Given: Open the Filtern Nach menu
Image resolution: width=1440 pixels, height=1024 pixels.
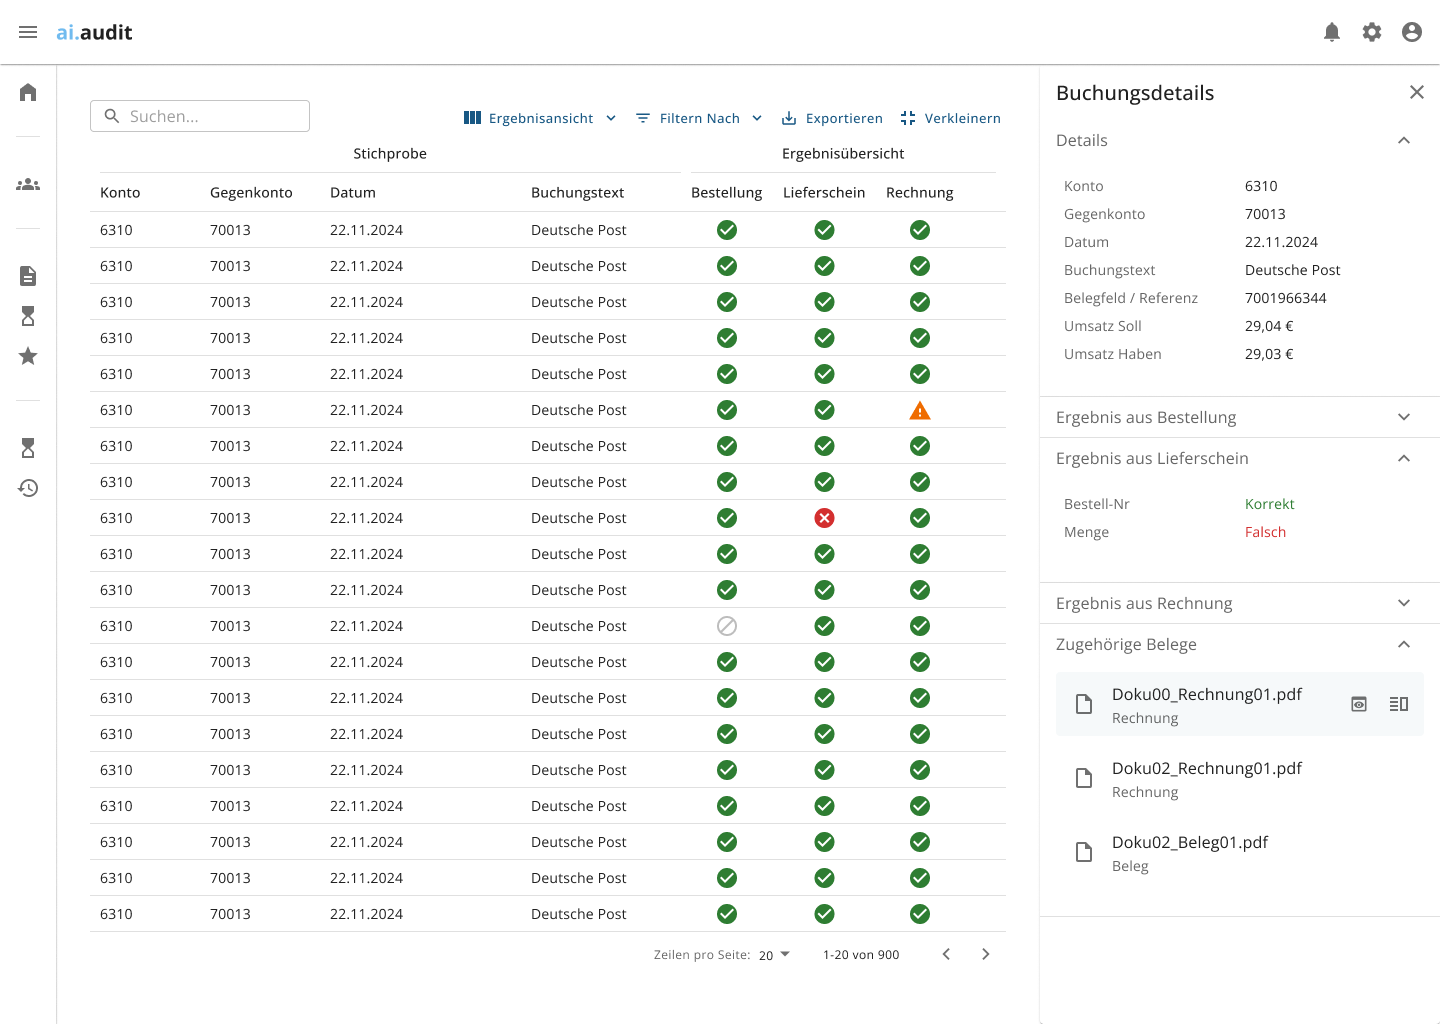Looking at the screenshot, I should coord(699,118).
